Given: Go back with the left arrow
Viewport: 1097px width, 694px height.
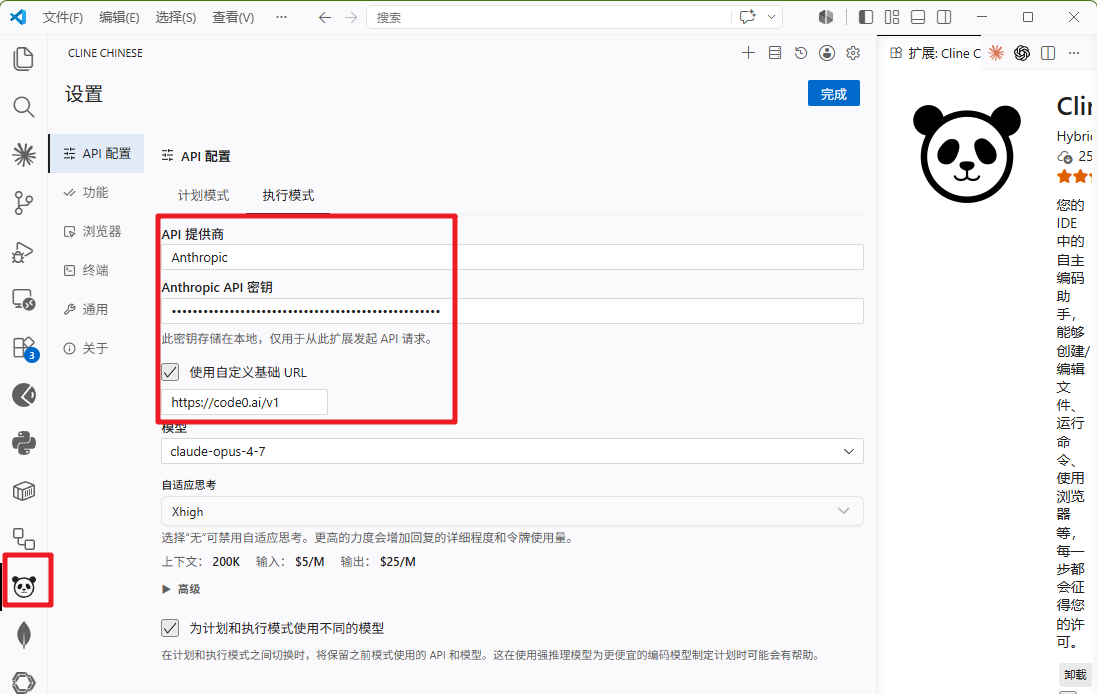Looking at the screenshot, I should pyautogui.click(x=325, y=17).
